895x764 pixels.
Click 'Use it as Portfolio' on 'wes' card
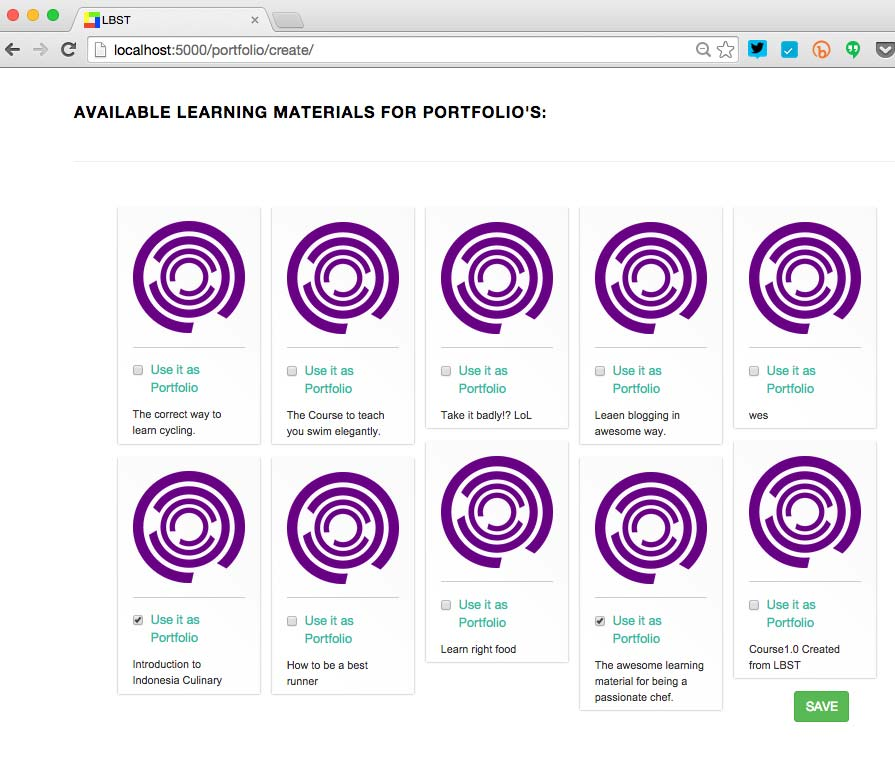tap(791, 380)
